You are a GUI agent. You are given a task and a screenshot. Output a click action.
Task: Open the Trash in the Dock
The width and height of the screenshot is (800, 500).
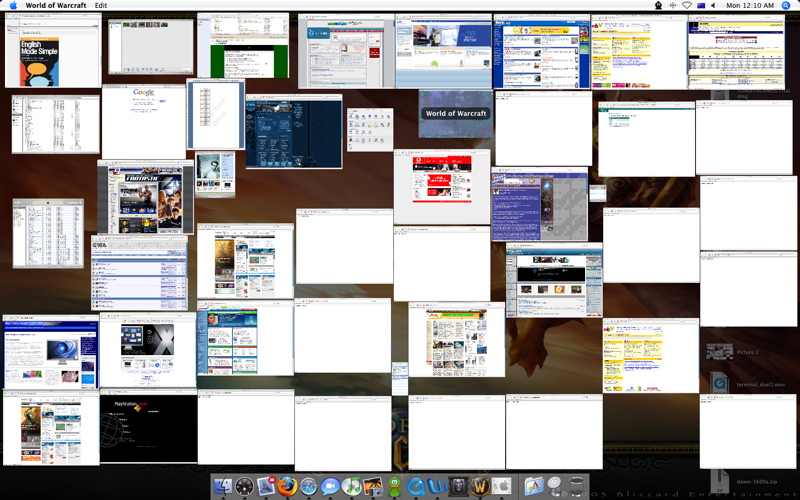click(576, 487)
